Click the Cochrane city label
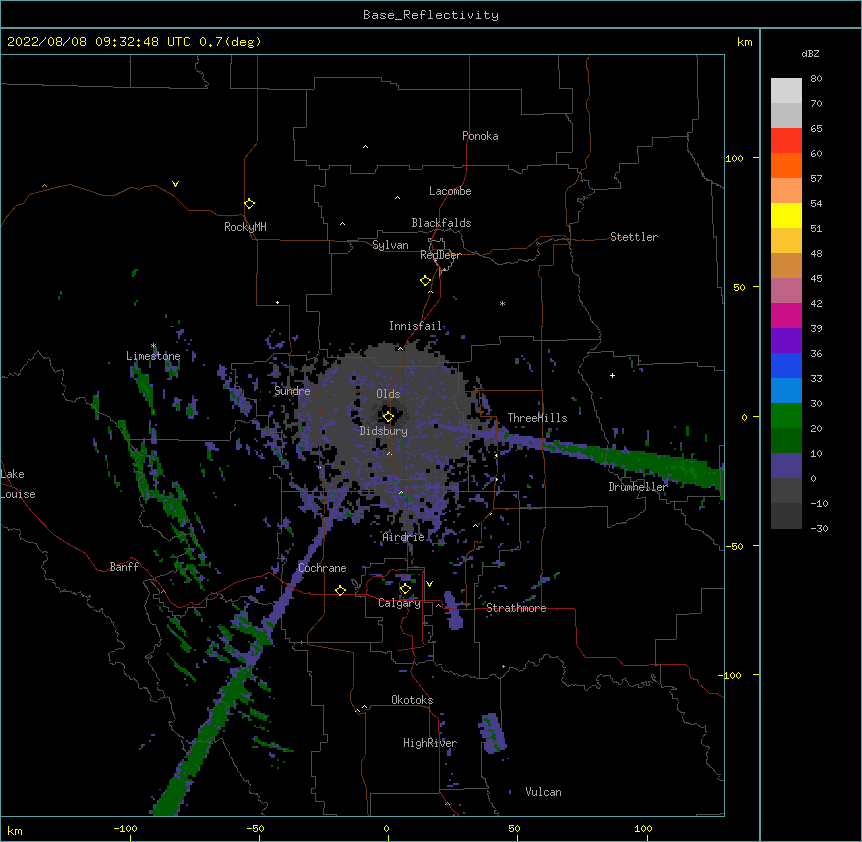 [322, 568]
